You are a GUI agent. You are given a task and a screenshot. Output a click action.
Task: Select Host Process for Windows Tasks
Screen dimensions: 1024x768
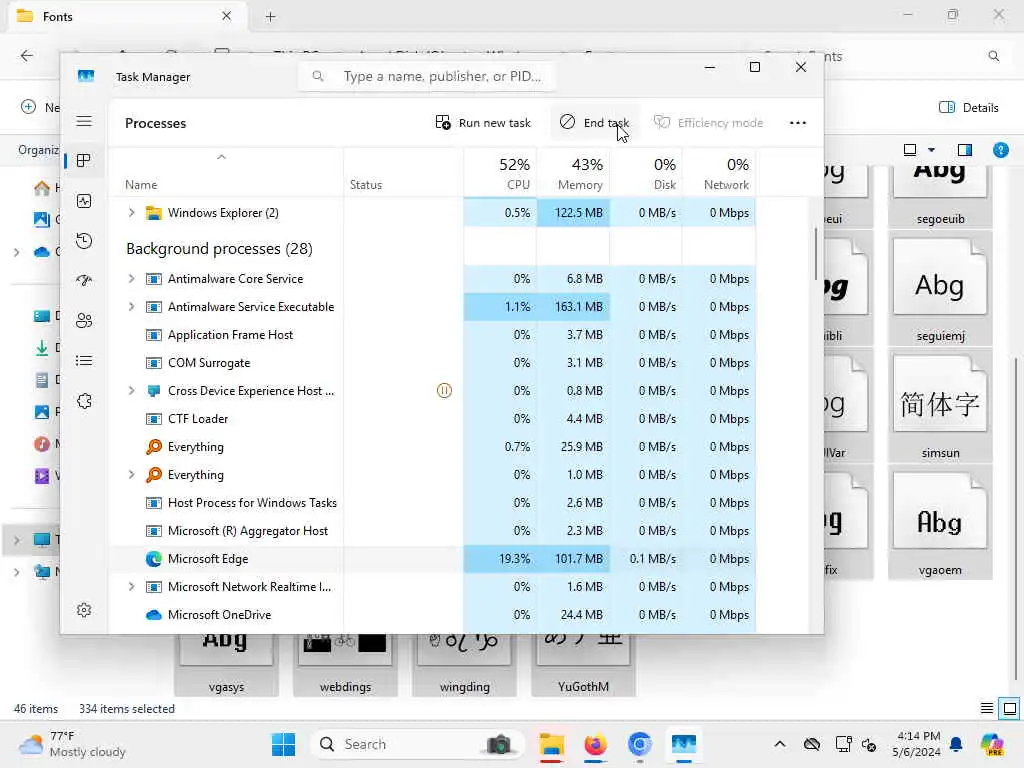(x=432, y=503)
